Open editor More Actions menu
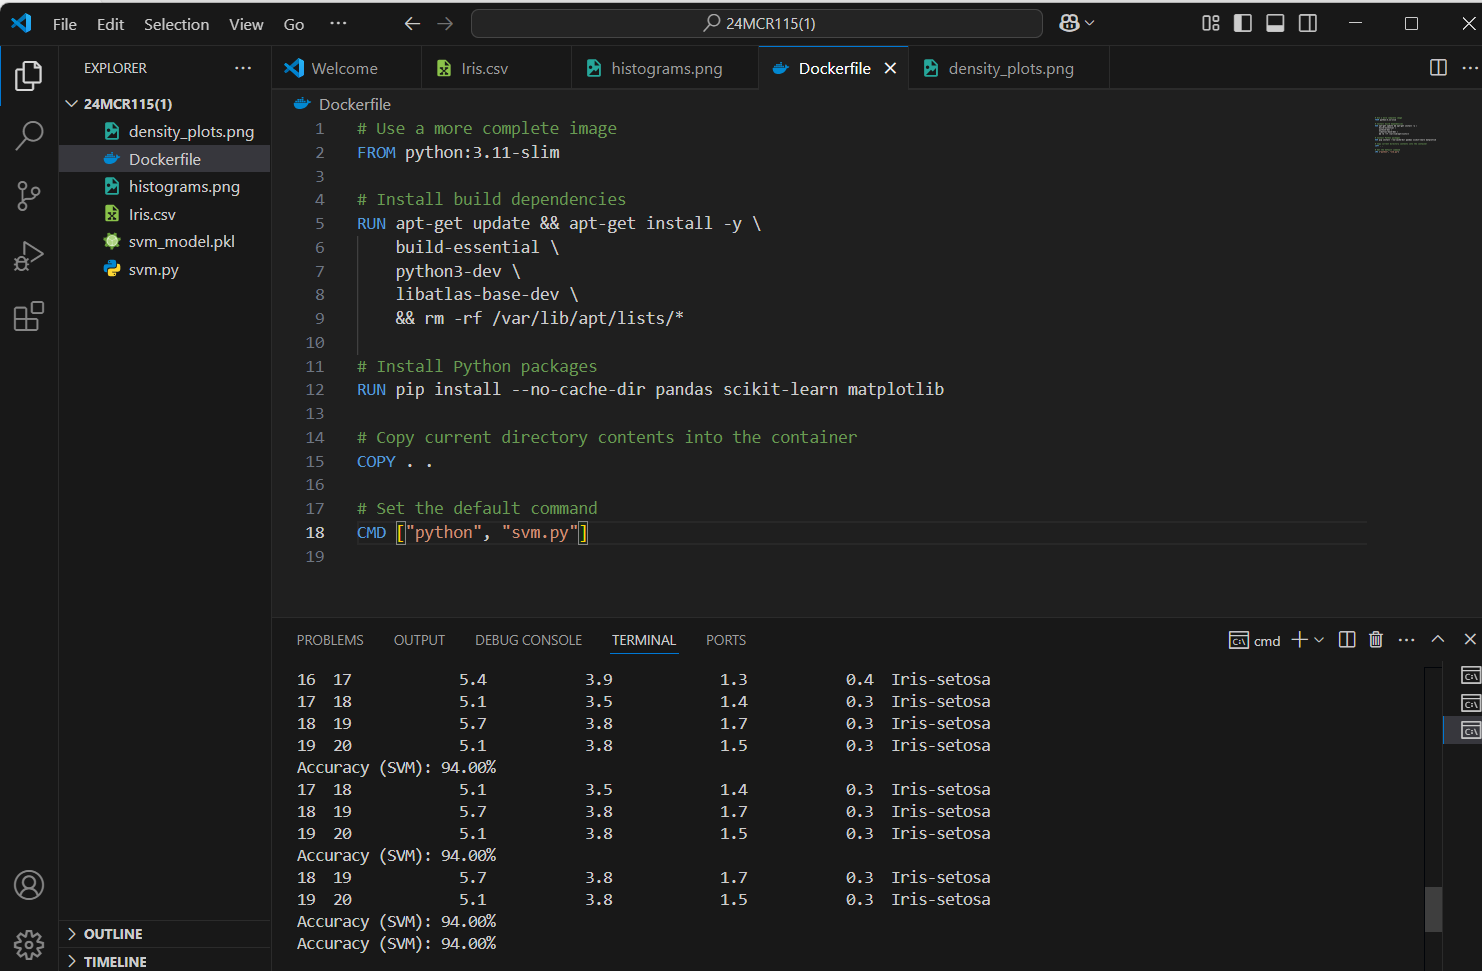Screen dimensions: 1482x971 [1470, 68]
